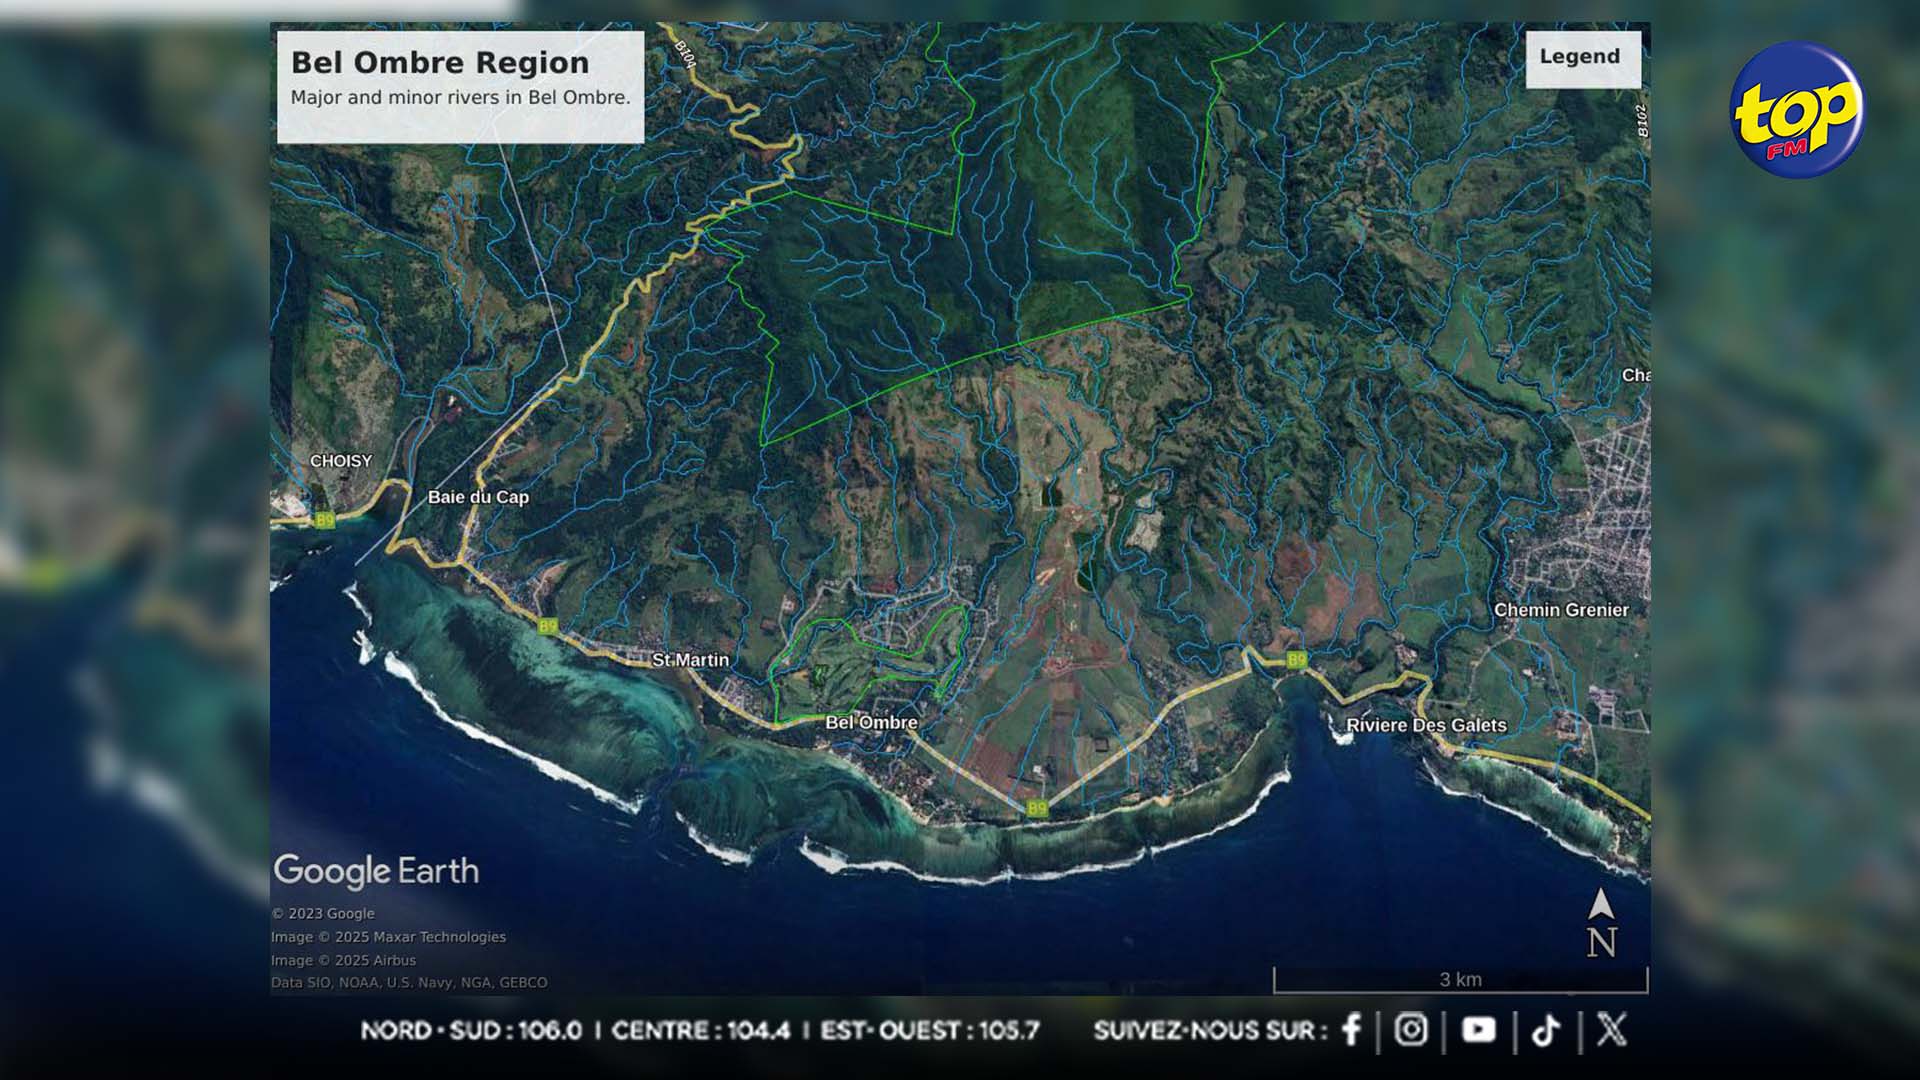The image size is (1920, 1080).
Task: Click the B9 road marker near Riviere Des Galets
Action: pyautogui.click(x=1296, y=660)
